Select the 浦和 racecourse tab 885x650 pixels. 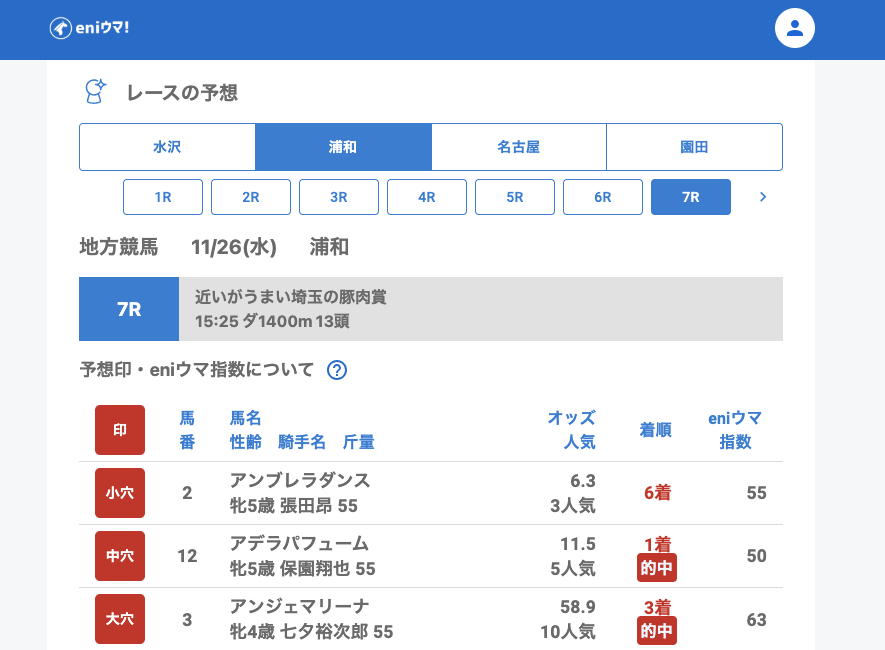[x=343, y=147]
